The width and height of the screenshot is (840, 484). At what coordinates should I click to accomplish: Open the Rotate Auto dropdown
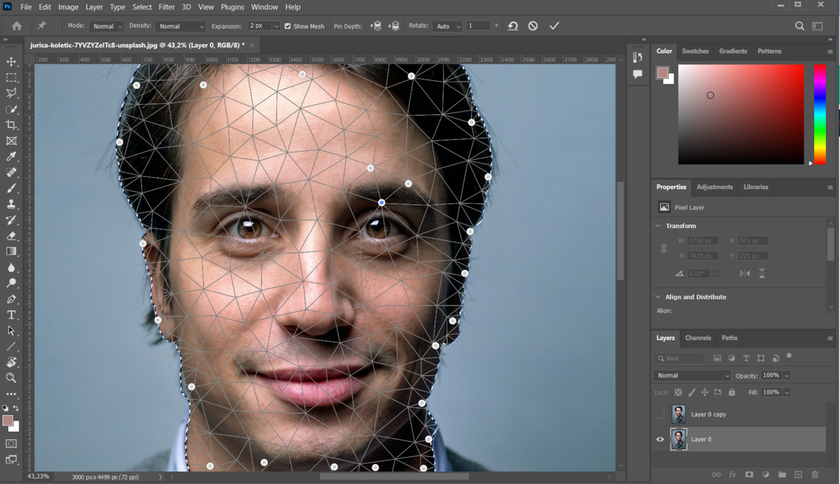tap(446, 26)
